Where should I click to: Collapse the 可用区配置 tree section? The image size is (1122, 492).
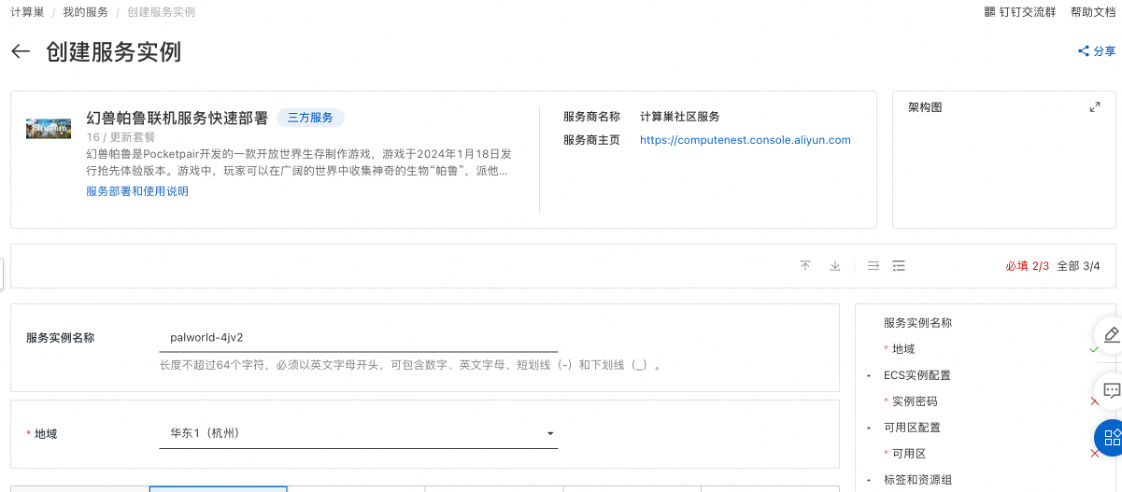pos(868,428)
